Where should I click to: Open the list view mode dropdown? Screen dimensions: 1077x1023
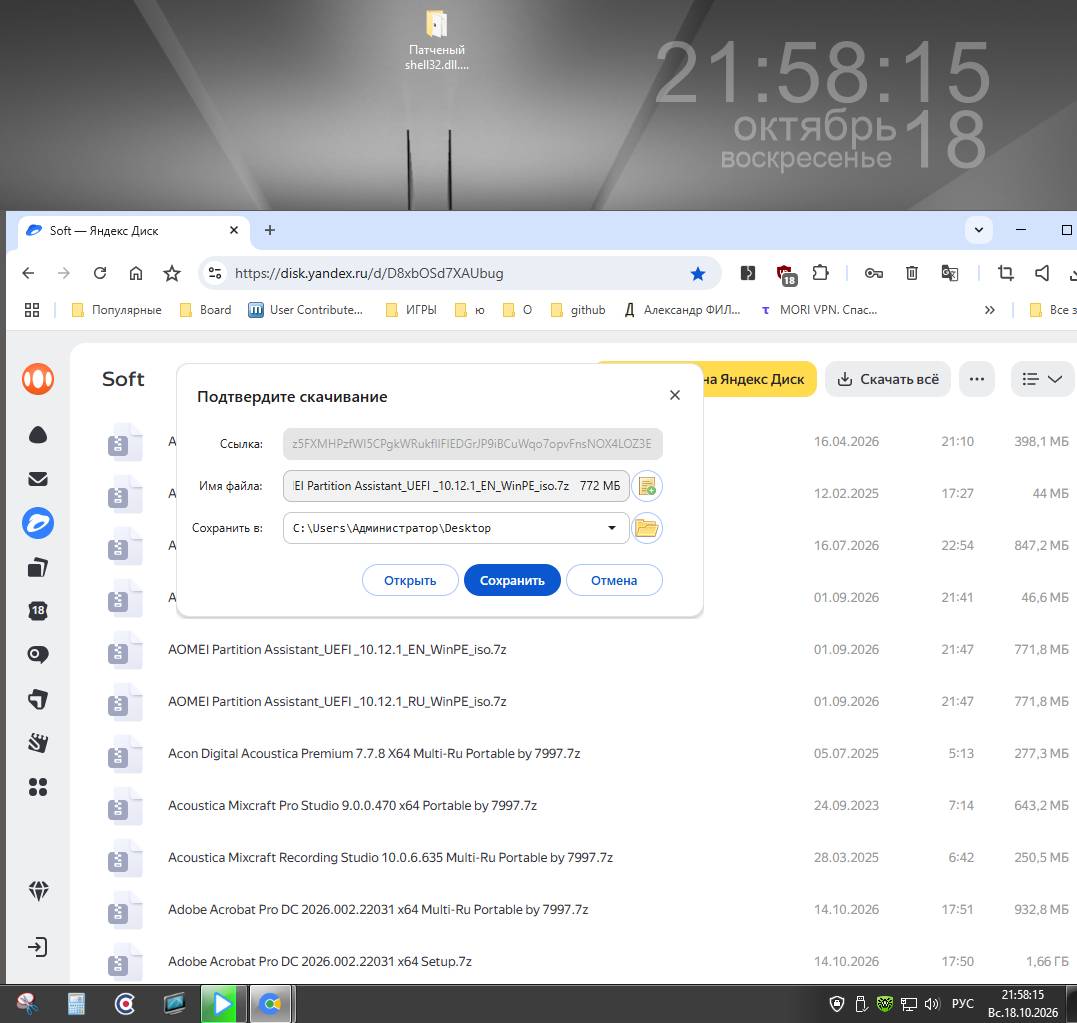(1042, 379)
